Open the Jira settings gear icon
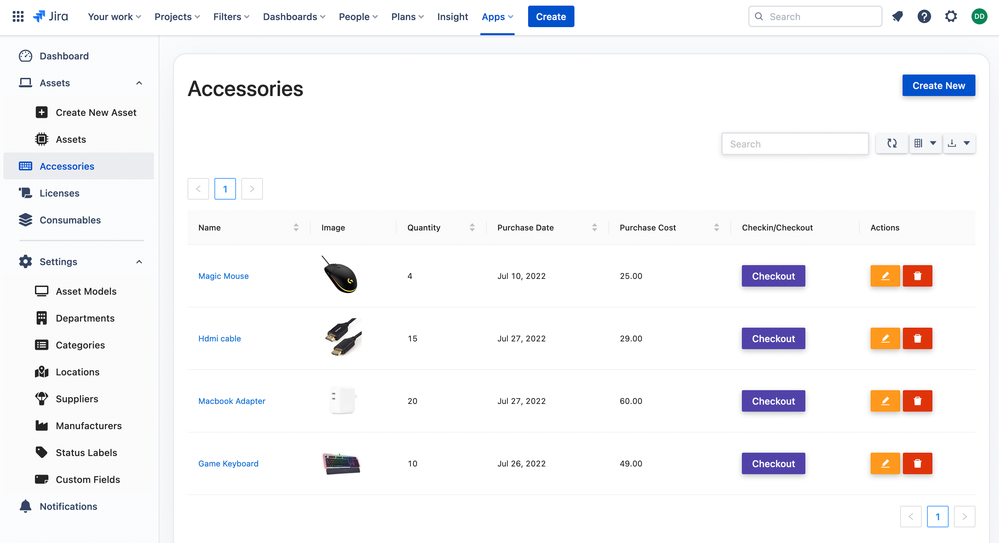The height and width of the screenshot is (543, 999). pyautogui.click(x=951, y=17)
